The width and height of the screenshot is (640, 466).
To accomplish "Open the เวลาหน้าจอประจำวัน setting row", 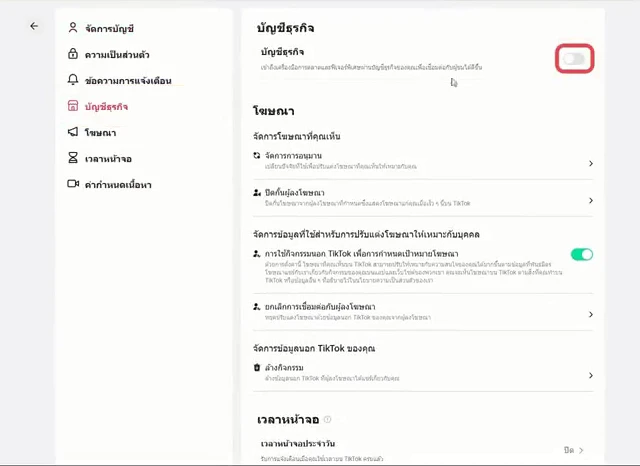I will pyautogui.click(x=423, y=450).
